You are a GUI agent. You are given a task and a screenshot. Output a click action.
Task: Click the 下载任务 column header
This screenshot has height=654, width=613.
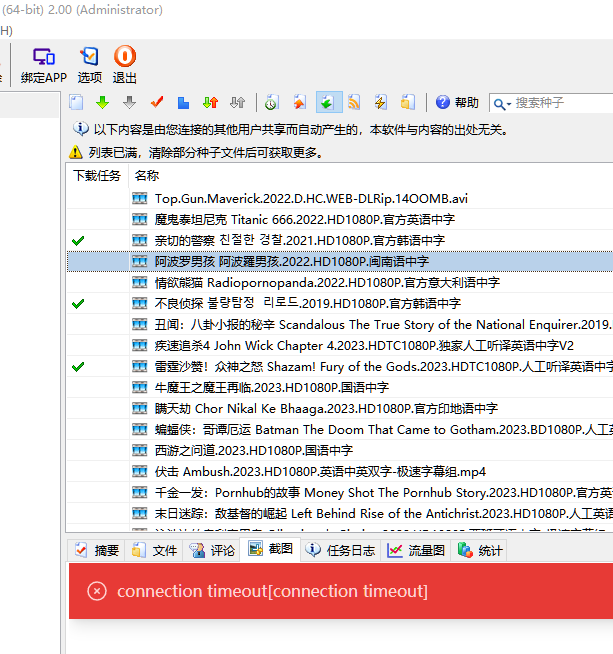(97, 175)
